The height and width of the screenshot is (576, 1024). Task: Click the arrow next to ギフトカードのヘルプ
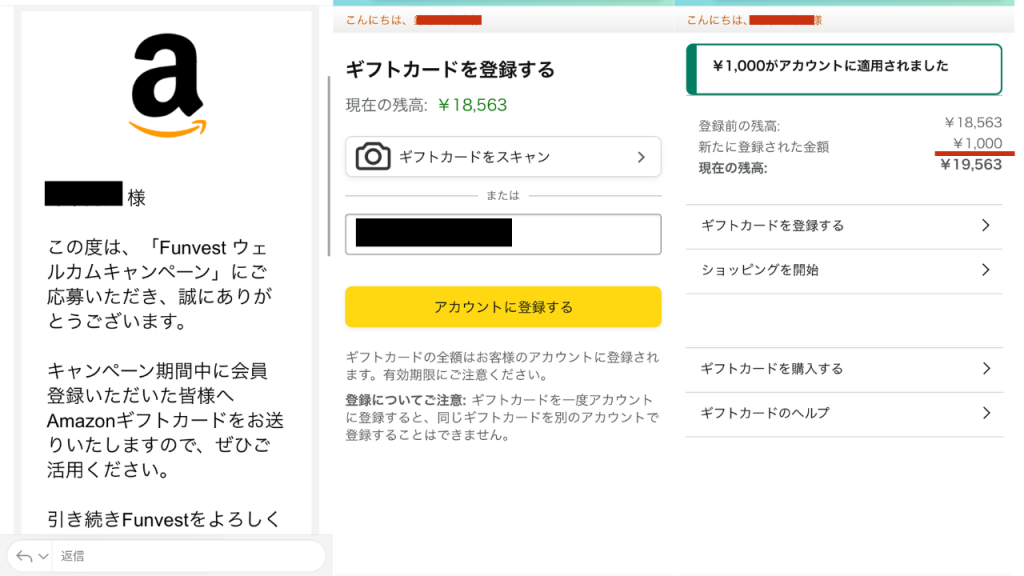point(985,413)
